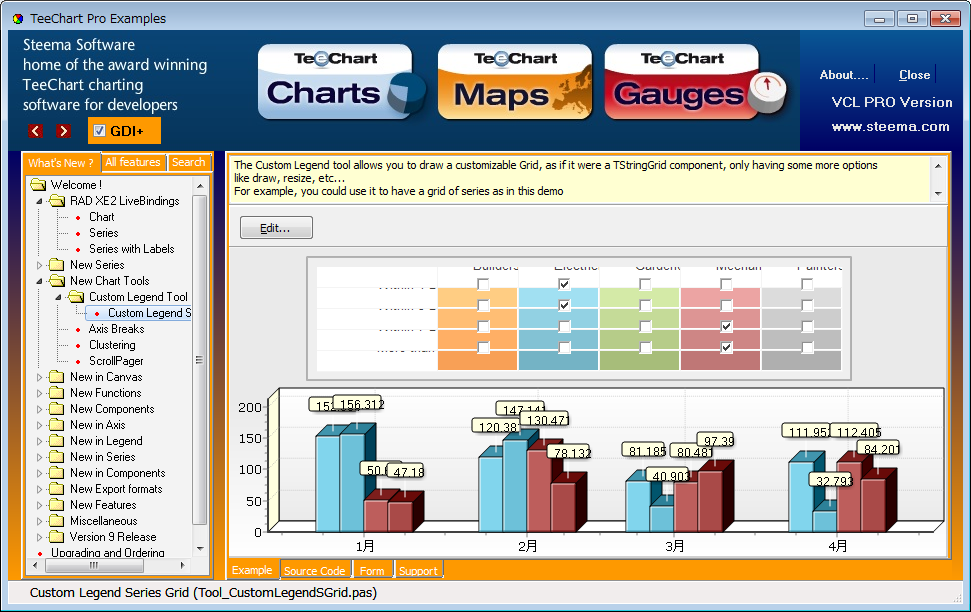Open the TeeChart Gauges banner

tap(694, 82)
